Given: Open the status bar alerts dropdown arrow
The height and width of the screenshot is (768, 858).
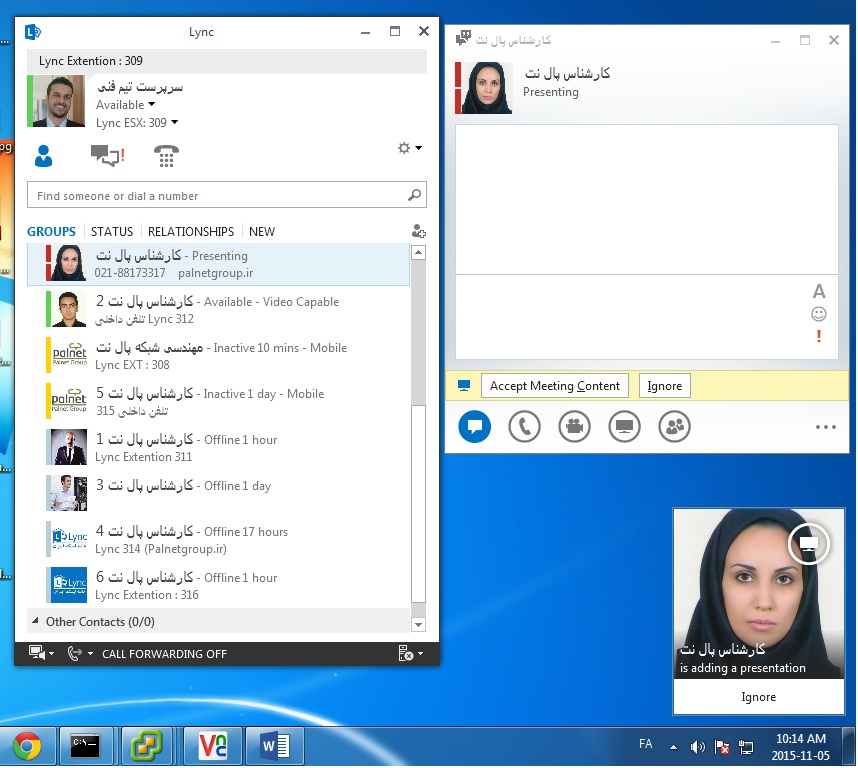Looking at the screenshot, I should point(420,654).
